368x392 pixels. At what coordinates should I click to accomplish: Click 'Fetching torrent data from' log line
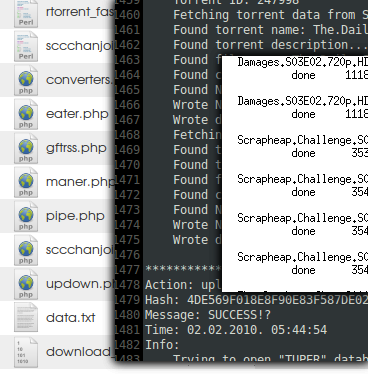click(x=270, y=15)
